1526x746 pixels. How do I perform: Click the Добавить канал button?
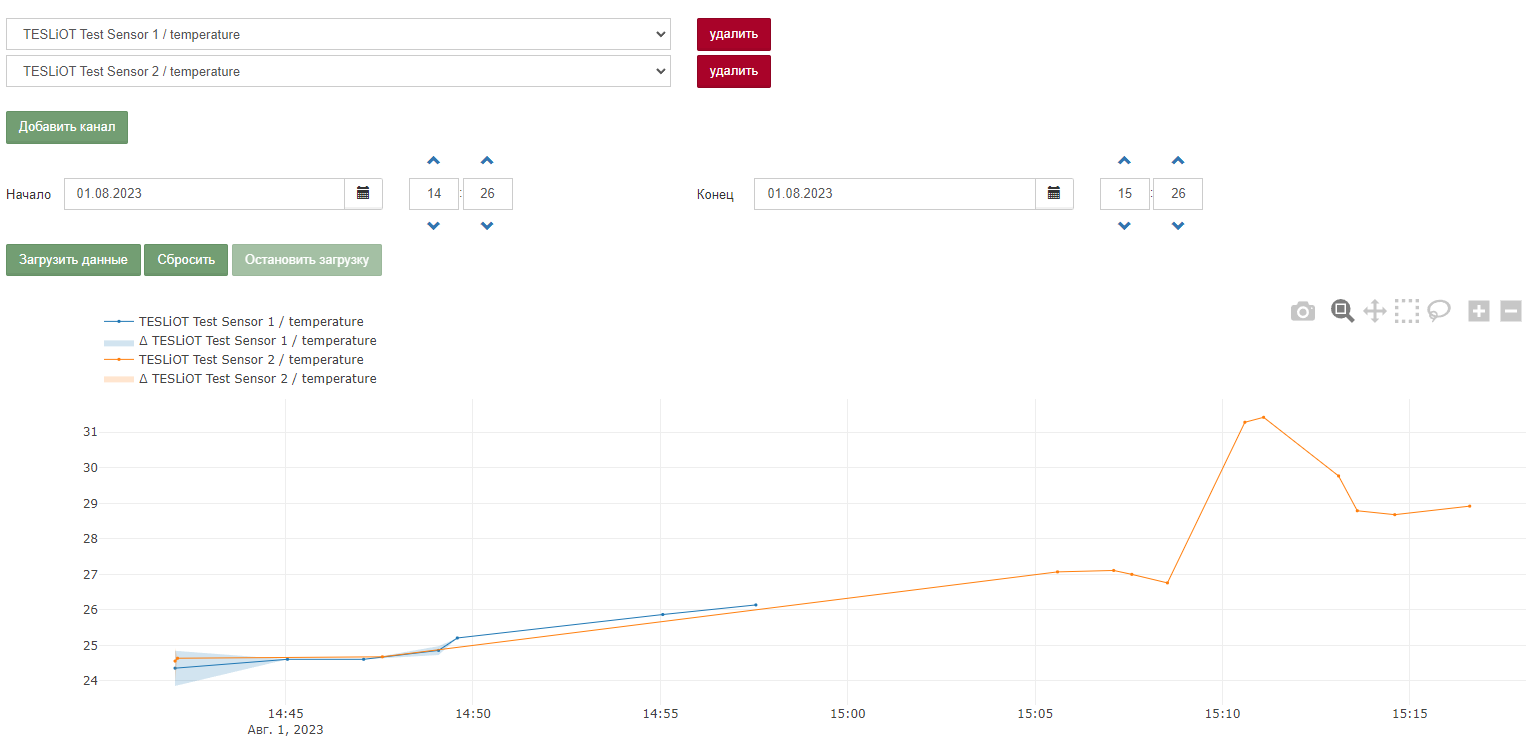[x=67, y=127]
